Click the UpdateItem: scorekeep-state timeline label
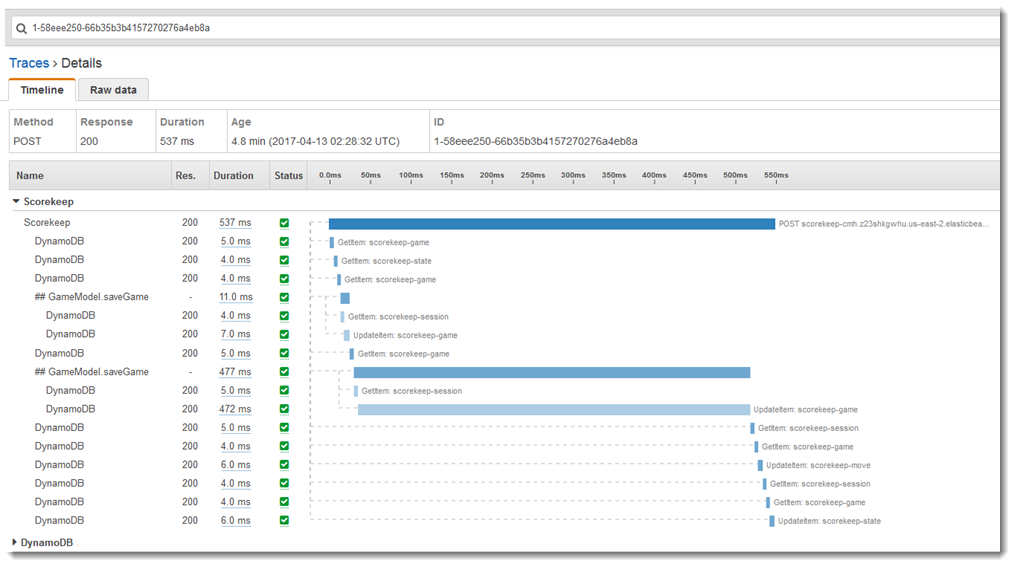The width and height of the screenshot is (1015, 567). [x=829, y=521]
